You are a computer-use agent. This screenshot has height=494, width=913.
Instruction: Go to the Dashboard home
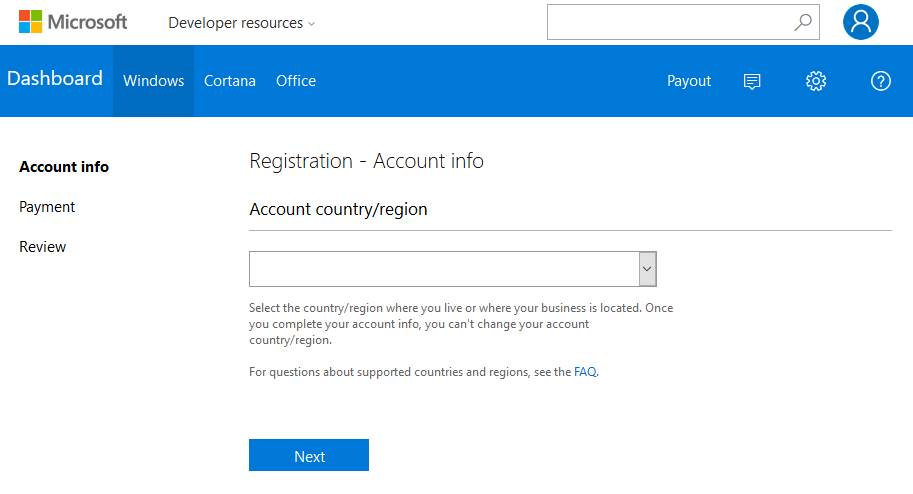pos(55,79)
